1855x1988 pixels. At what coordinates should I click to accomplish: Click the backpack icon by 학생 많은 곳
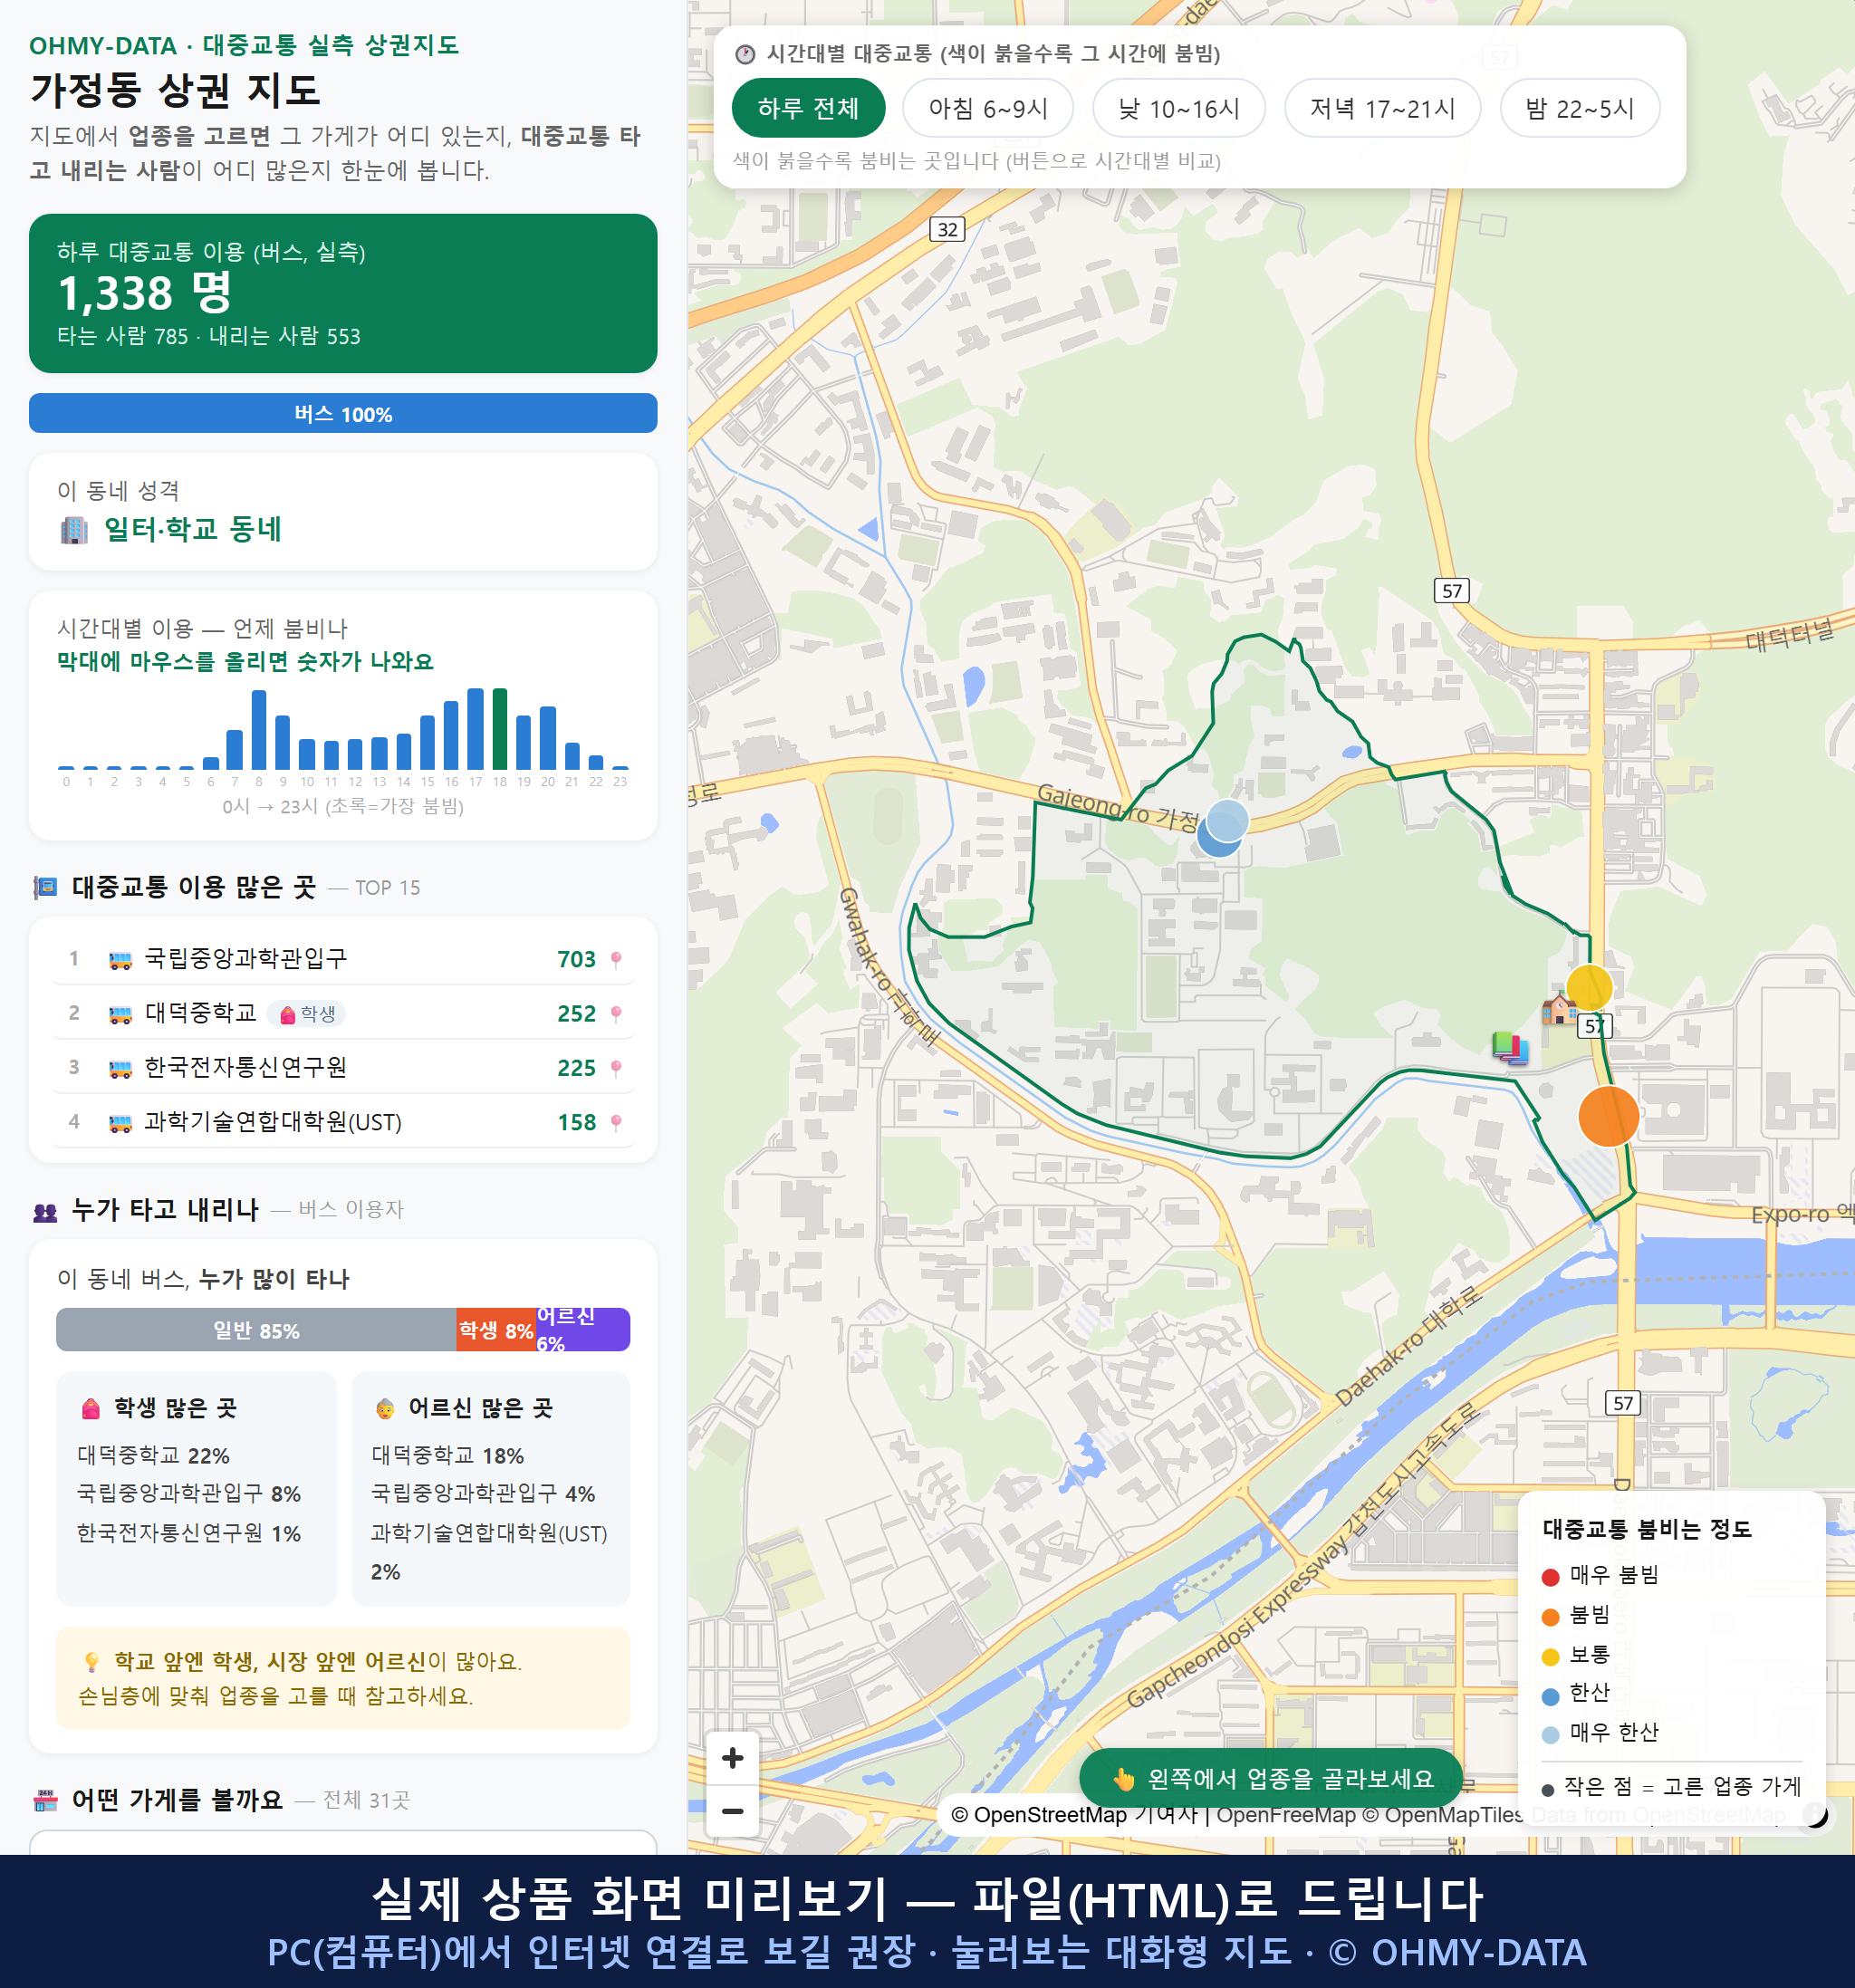(91, 1409)
